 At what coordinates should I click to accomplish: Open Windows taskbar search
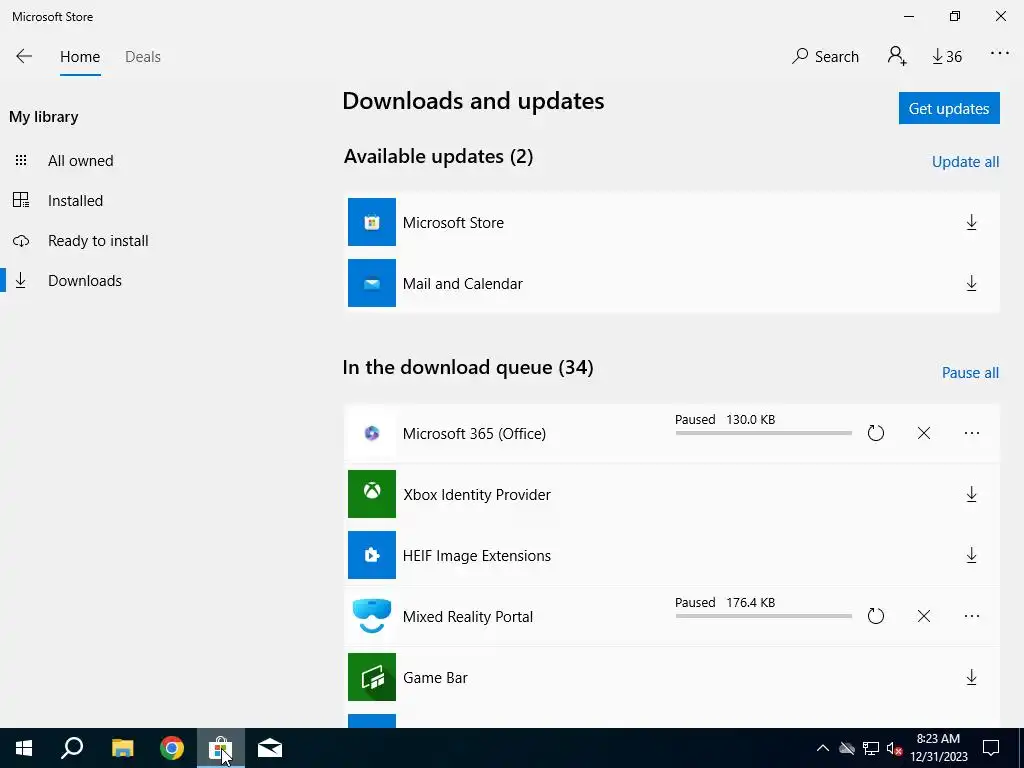click(x=72, y=748)
